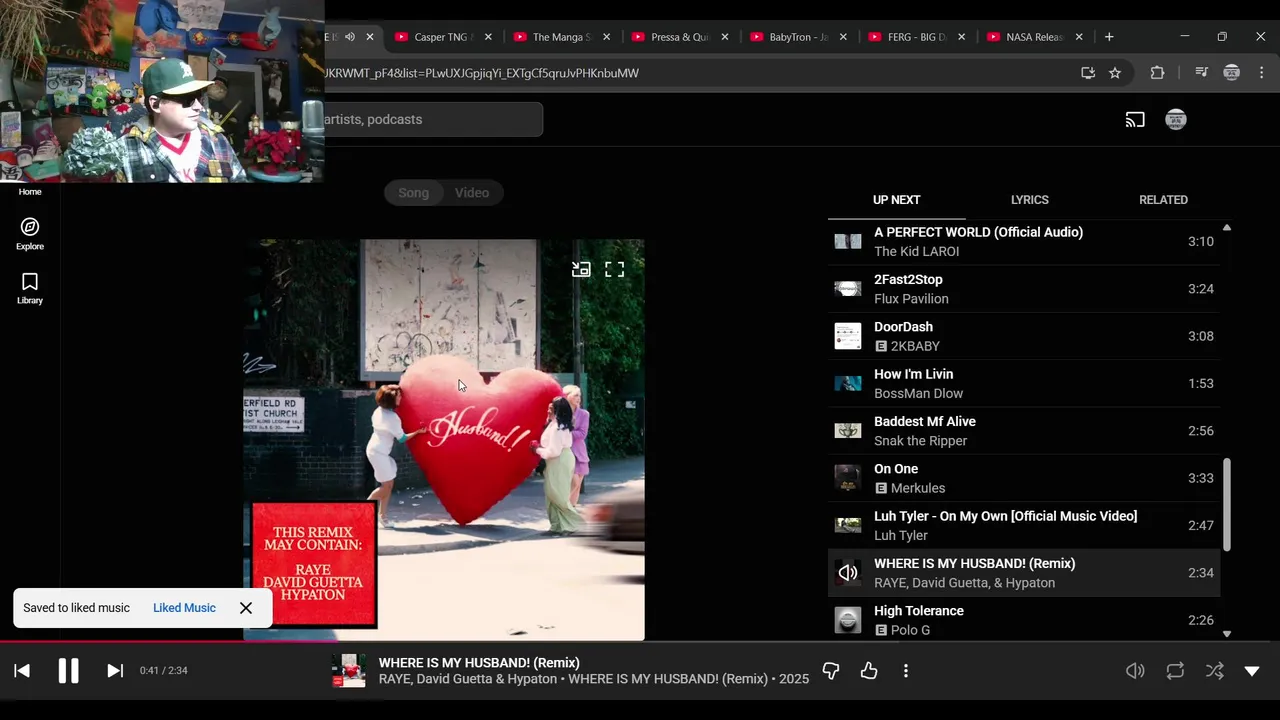
Task: Go to Explore in the sidebar
Action: (x=30, y=235)
